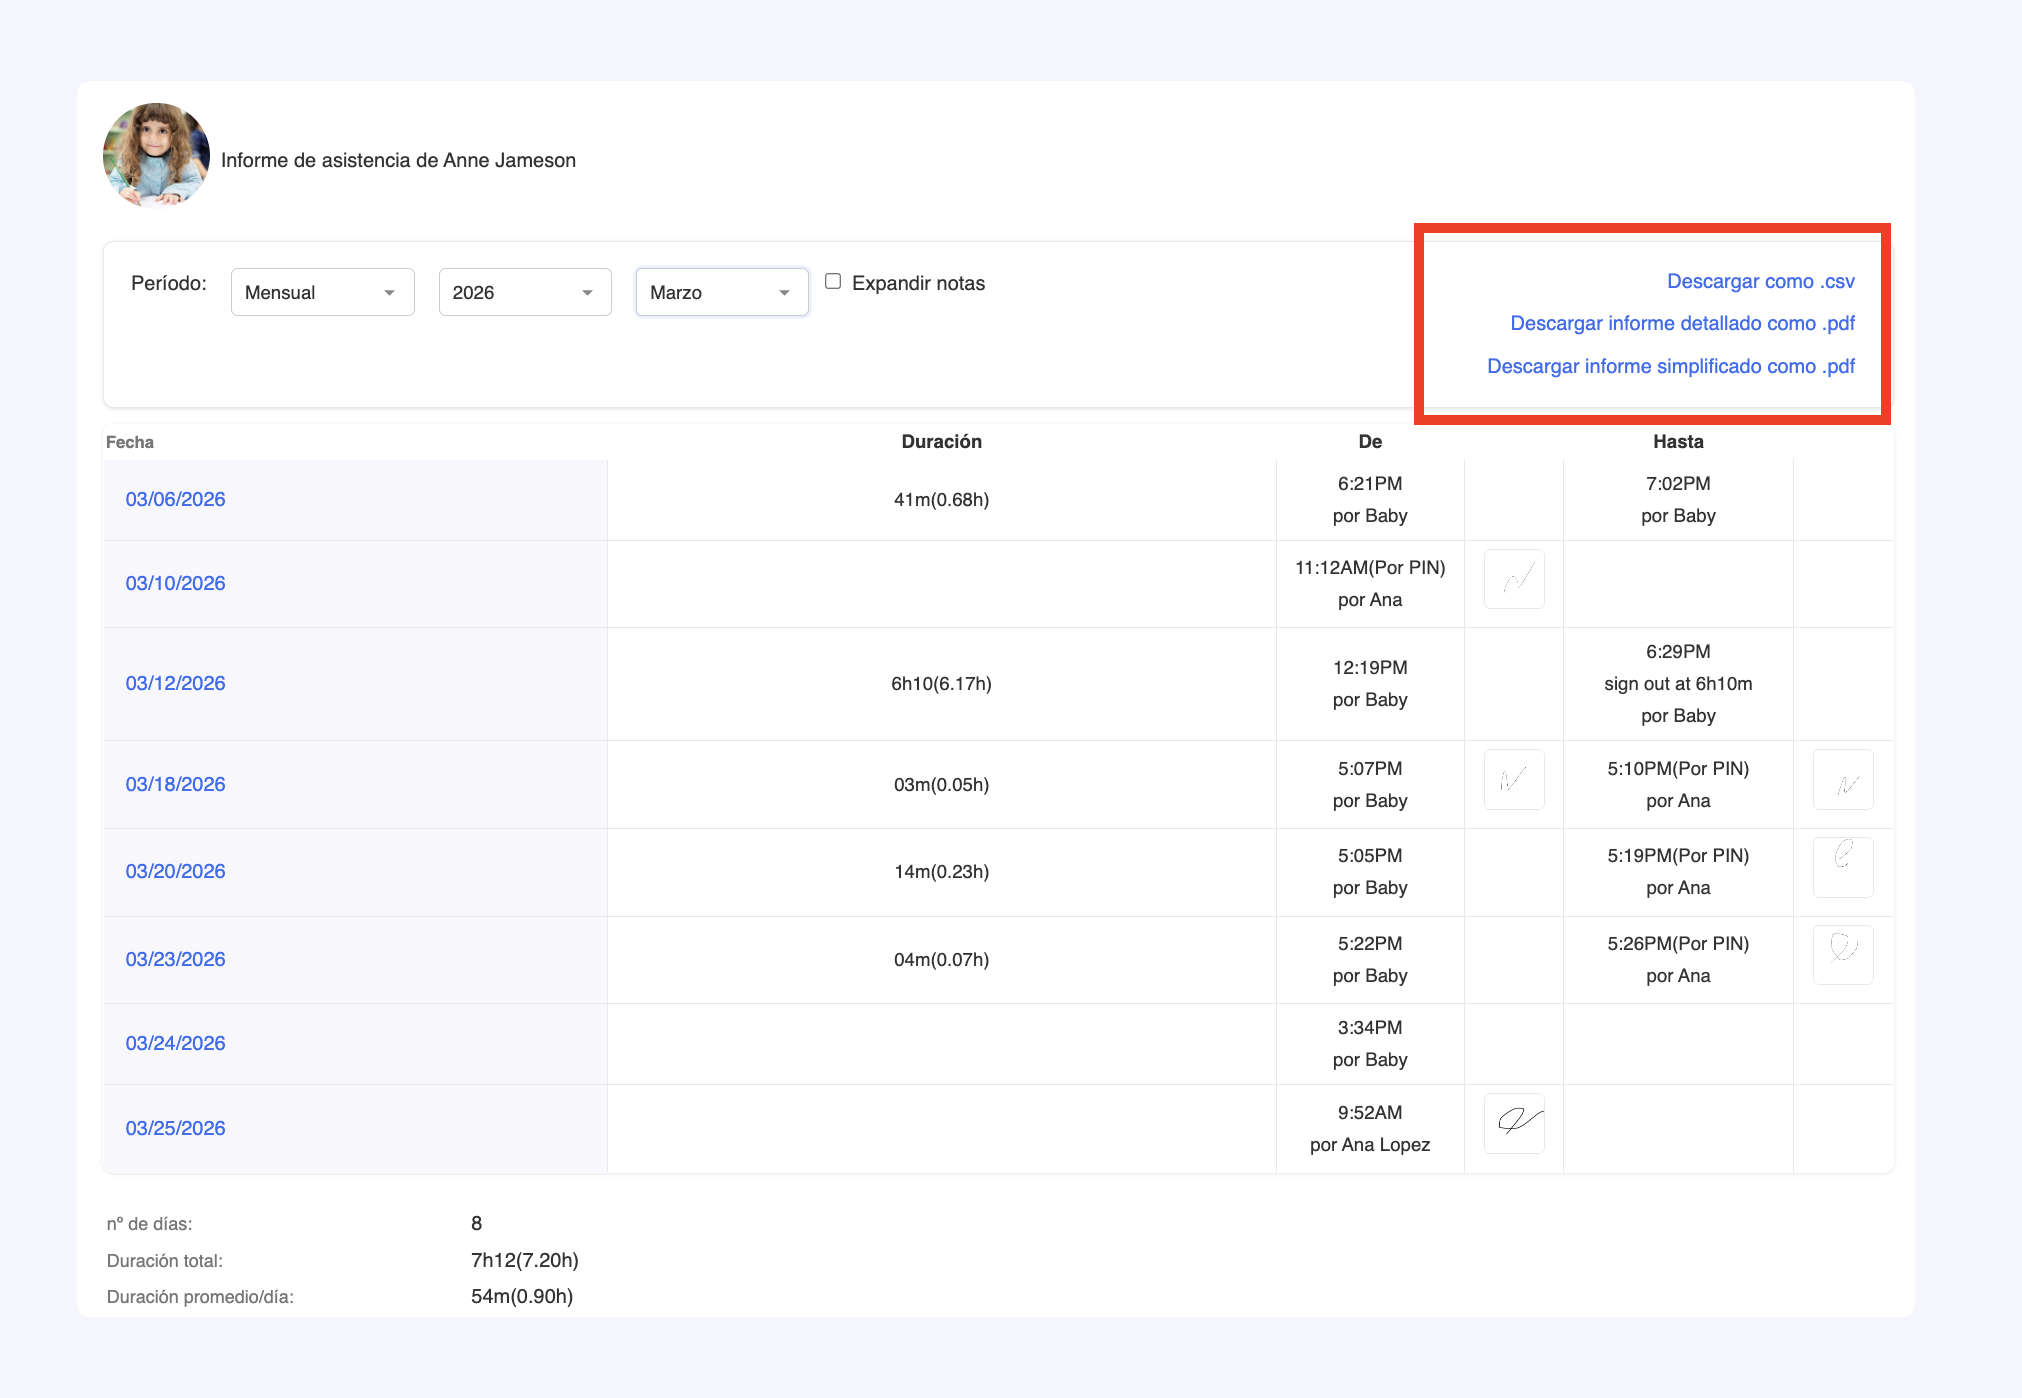2022x1398 pixels.
Task: Open the 03/20/2026 date link
Action: click(175, 871)
